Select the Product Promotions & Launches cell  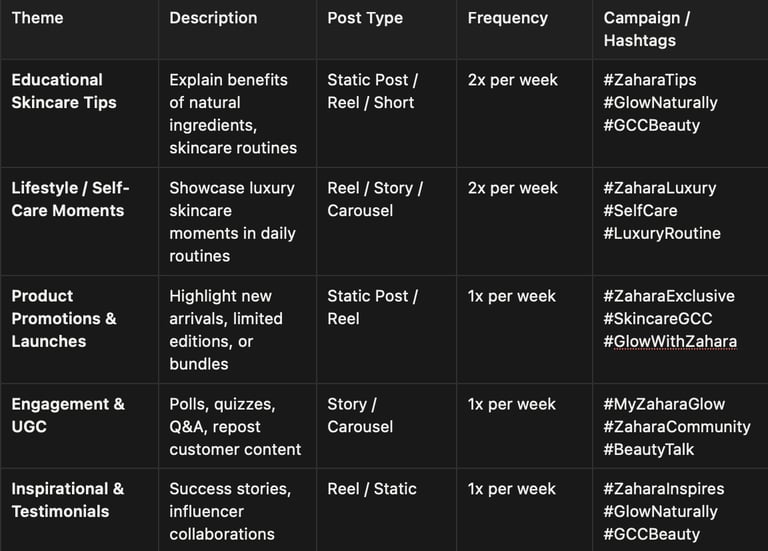[79, 330]
